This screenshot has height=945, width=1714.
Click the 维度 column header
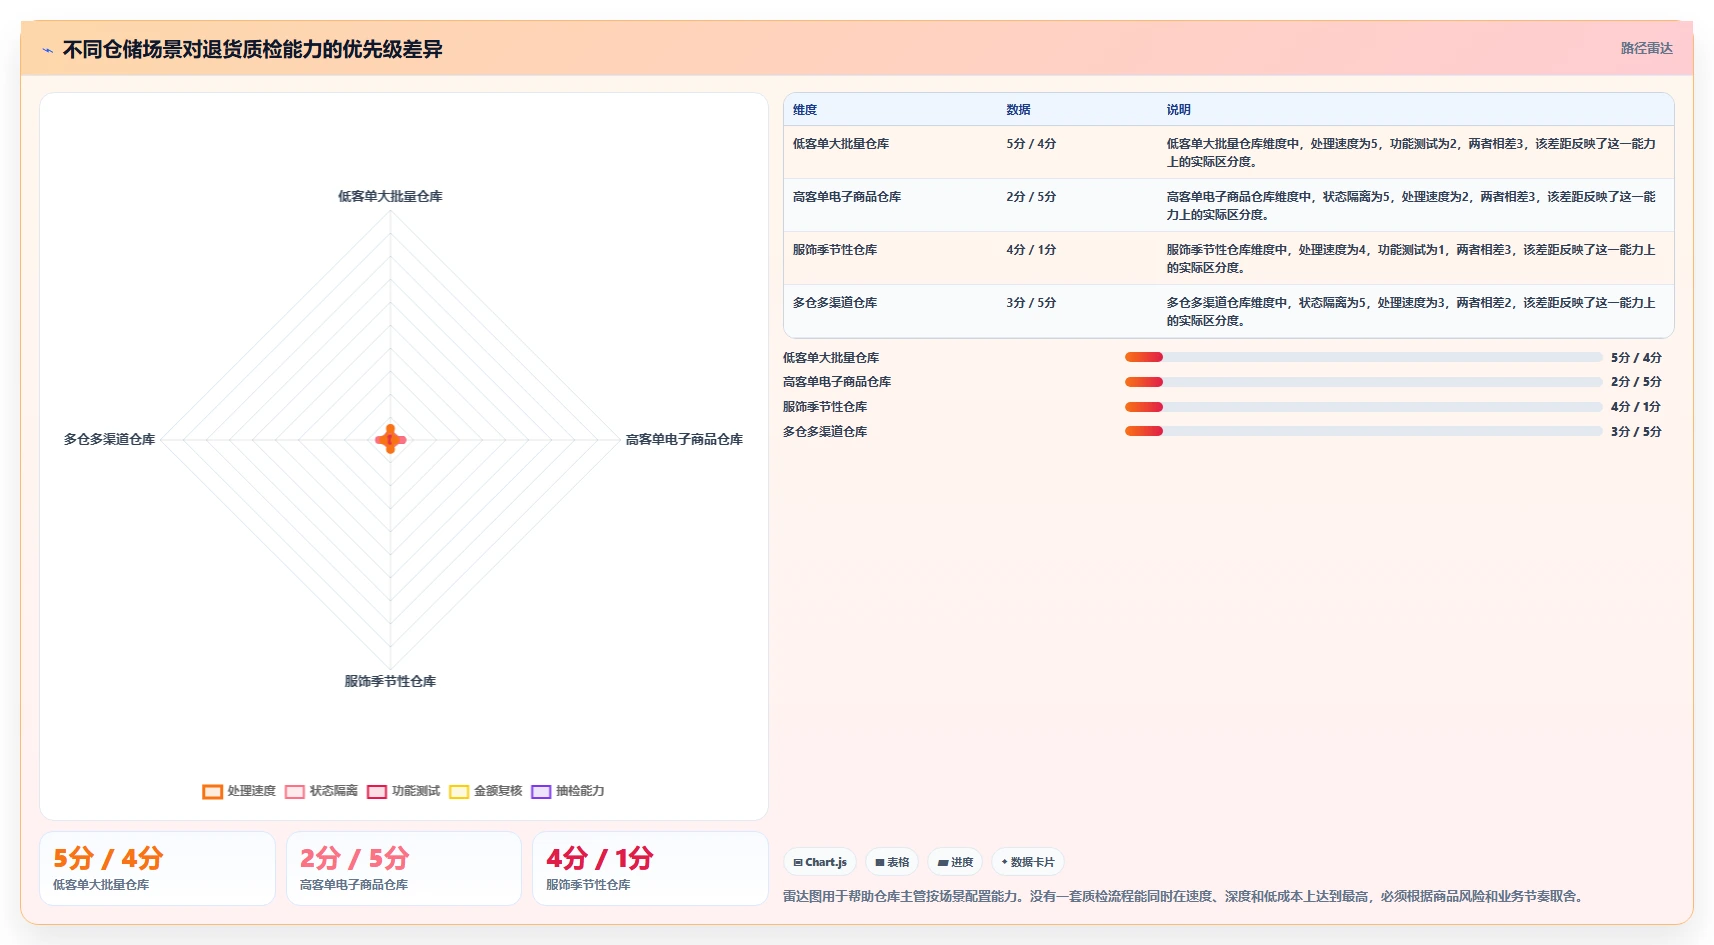click(x=805, y=110)
